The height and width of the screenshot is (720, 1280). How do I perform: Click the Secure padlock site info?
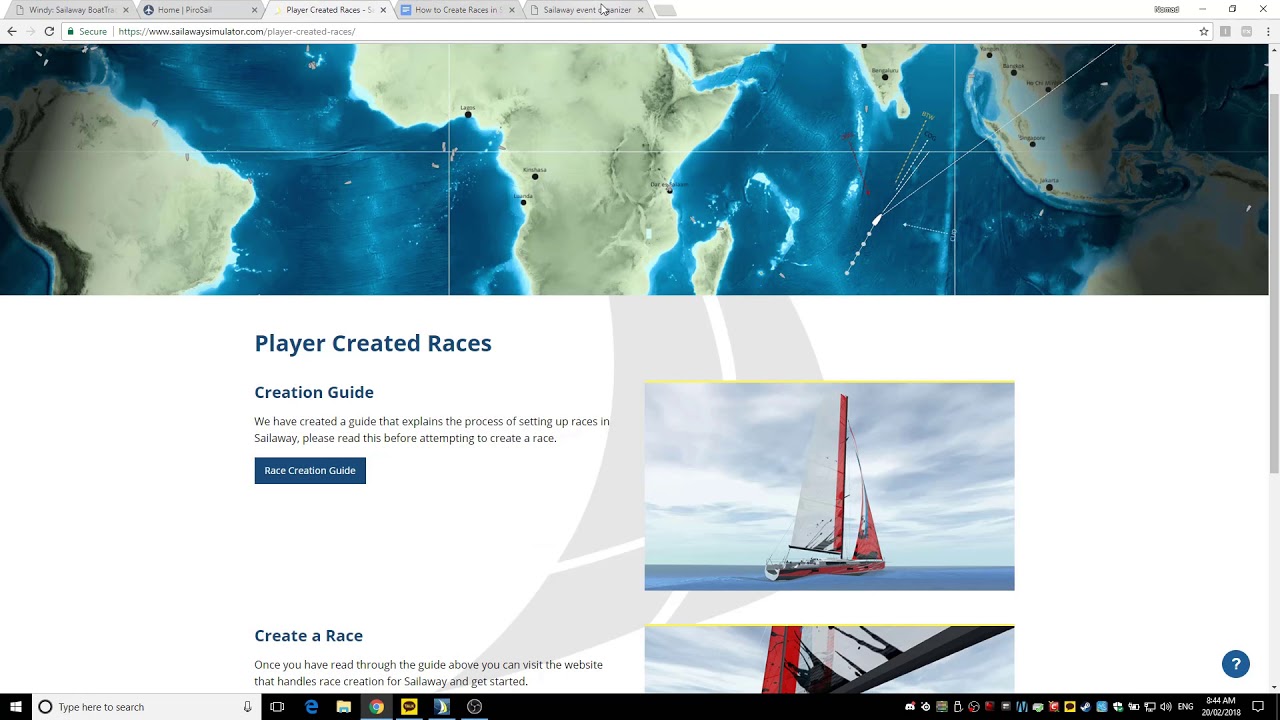87,31
